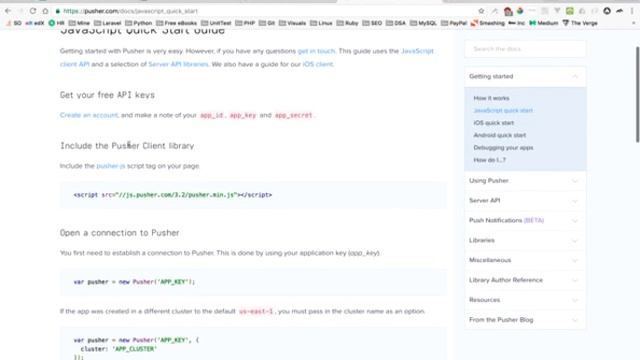Open the iOS client link
Viewport: 640px width, 360px height.
pos(318,64)
